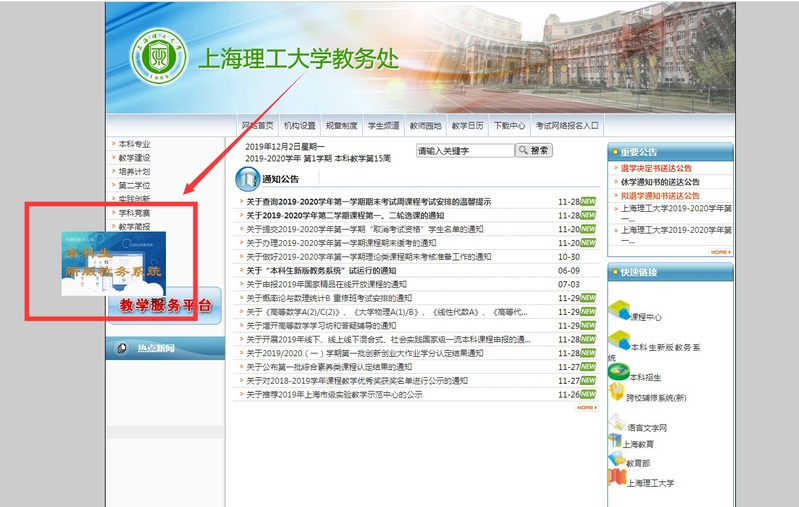Open 实践创新 in left sidebar
This screenshot has width=799, height=507.
(134, 199)
